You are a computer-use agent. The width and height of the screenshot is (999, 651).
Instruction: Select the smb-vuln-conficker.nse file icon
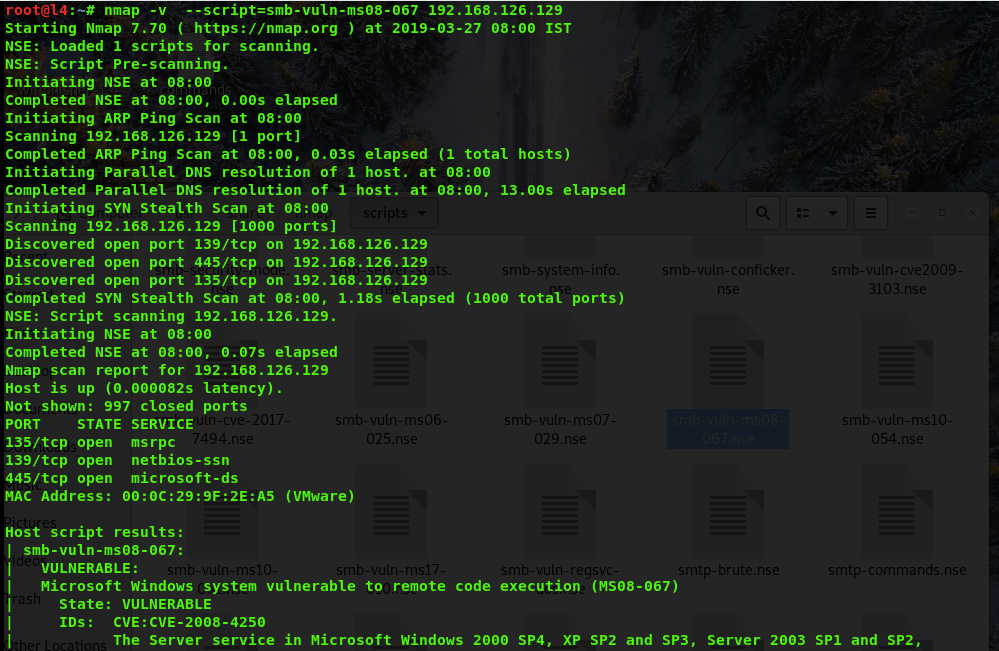728,249
